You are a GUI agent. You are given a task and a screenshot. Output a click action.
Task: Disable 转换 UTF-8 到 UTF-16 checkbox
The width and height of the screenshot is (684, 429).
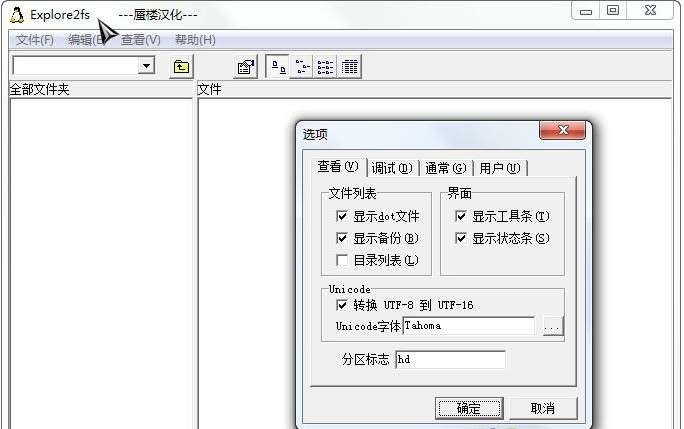[342, 305]
